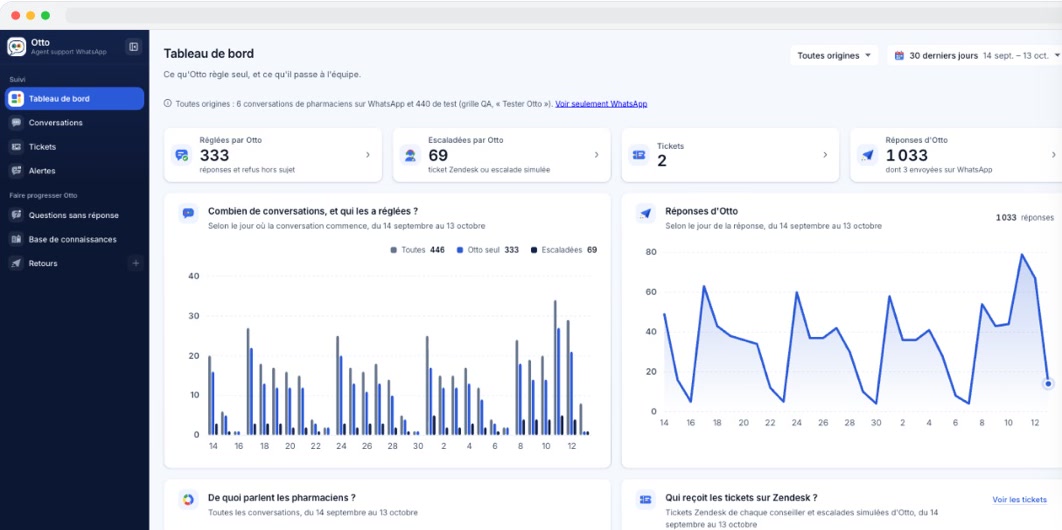The image size is (1062, 530).
Task: Expand the Réglées par Otto card chevron
Action: (368, 155)
